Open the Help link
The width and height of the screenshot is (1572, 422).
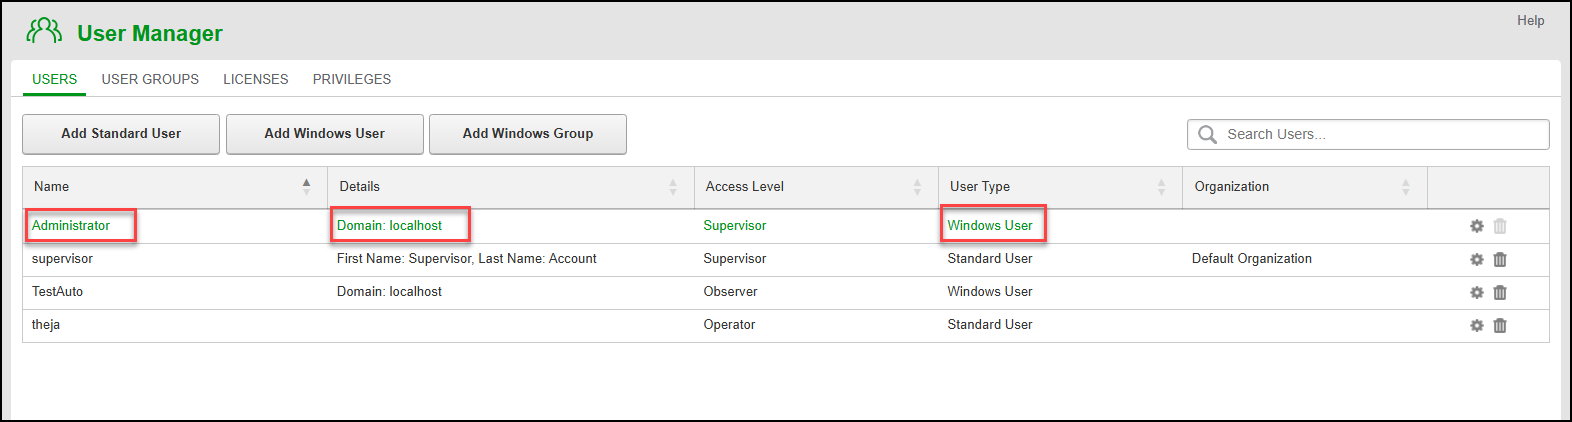(x=1530, y=20)
